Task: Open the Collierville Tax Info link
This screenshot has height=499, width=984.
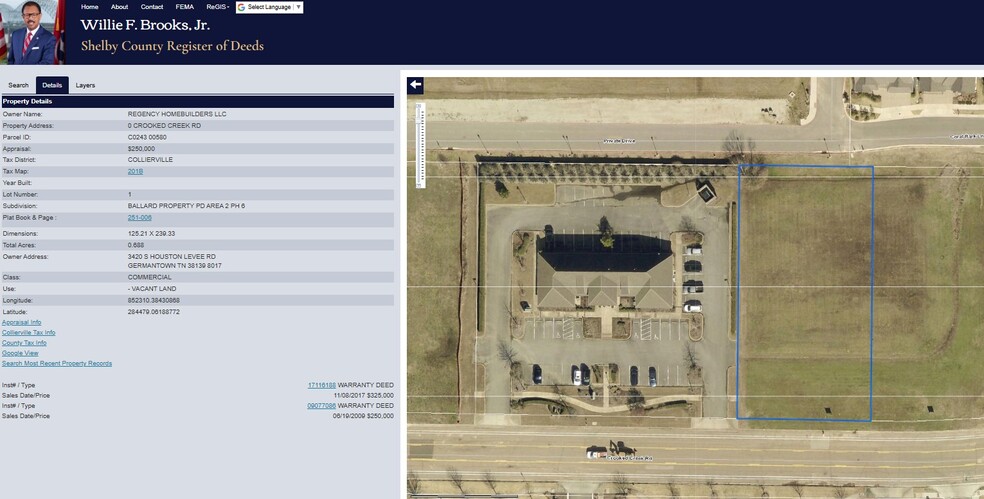Action: coord(28,332)
